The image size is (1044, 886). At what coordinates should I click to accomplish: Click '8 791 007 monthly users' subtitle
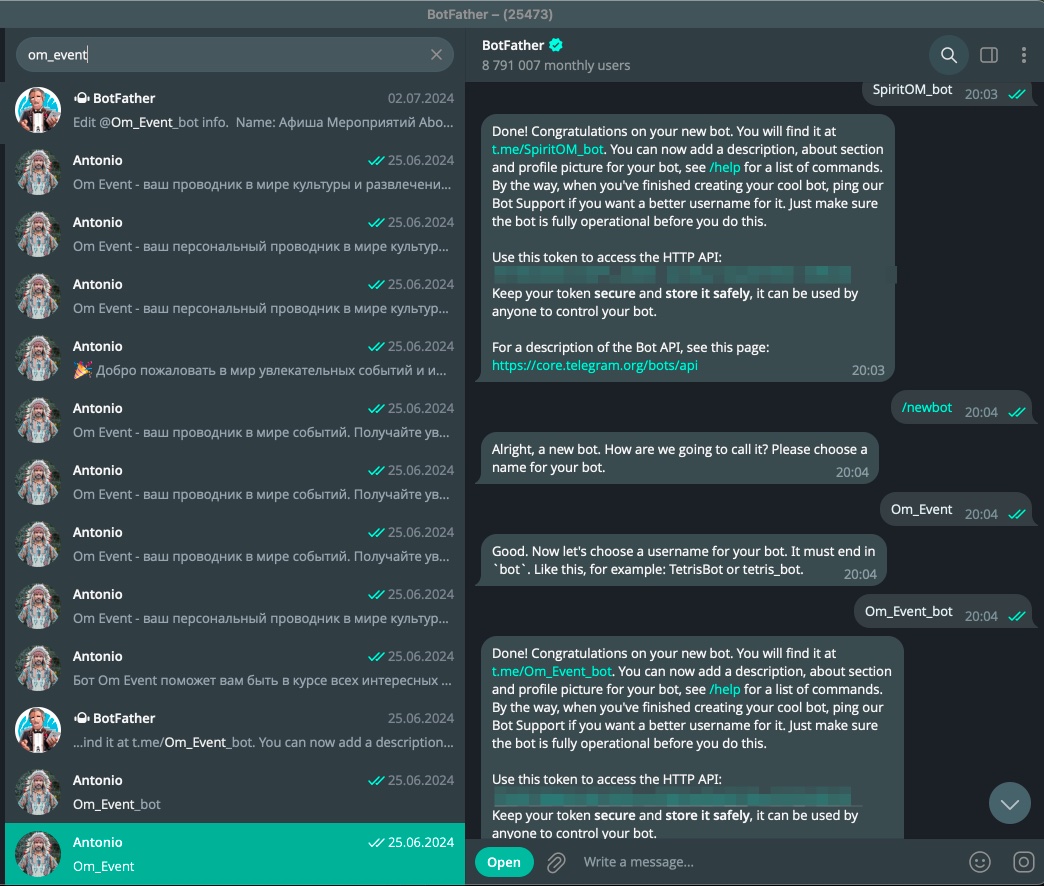tap(556, 65)
